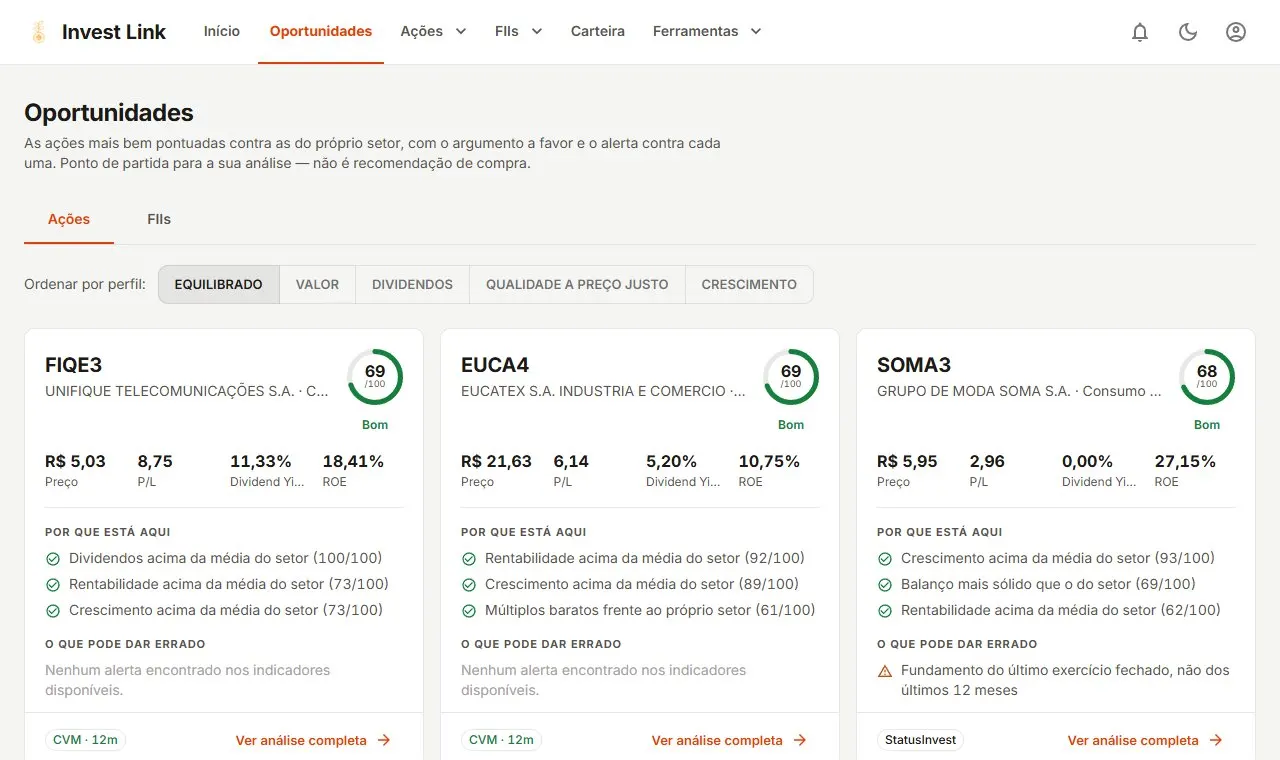Expand the FIIs navigation dropdown
The width and height of the screenshot is (1280, 760).
518,32
